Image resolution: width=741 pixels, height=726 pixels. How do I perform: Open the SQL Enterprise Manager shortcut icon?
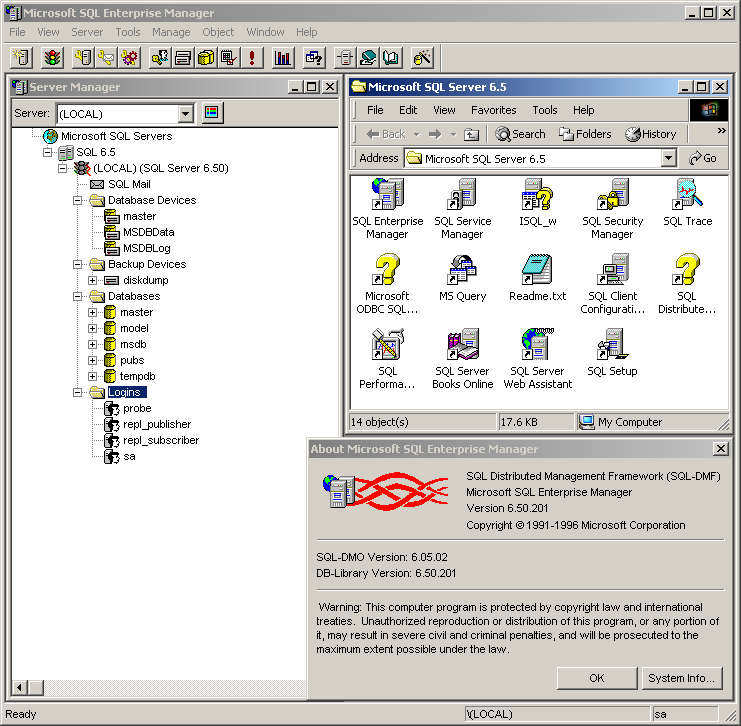pyautogui.click(x=386, y=195)
